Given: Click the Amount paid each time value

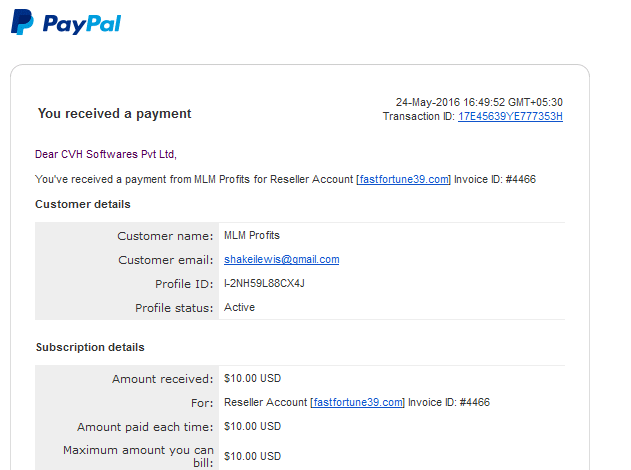Looking at the screenshot, I should coord(252,426).
